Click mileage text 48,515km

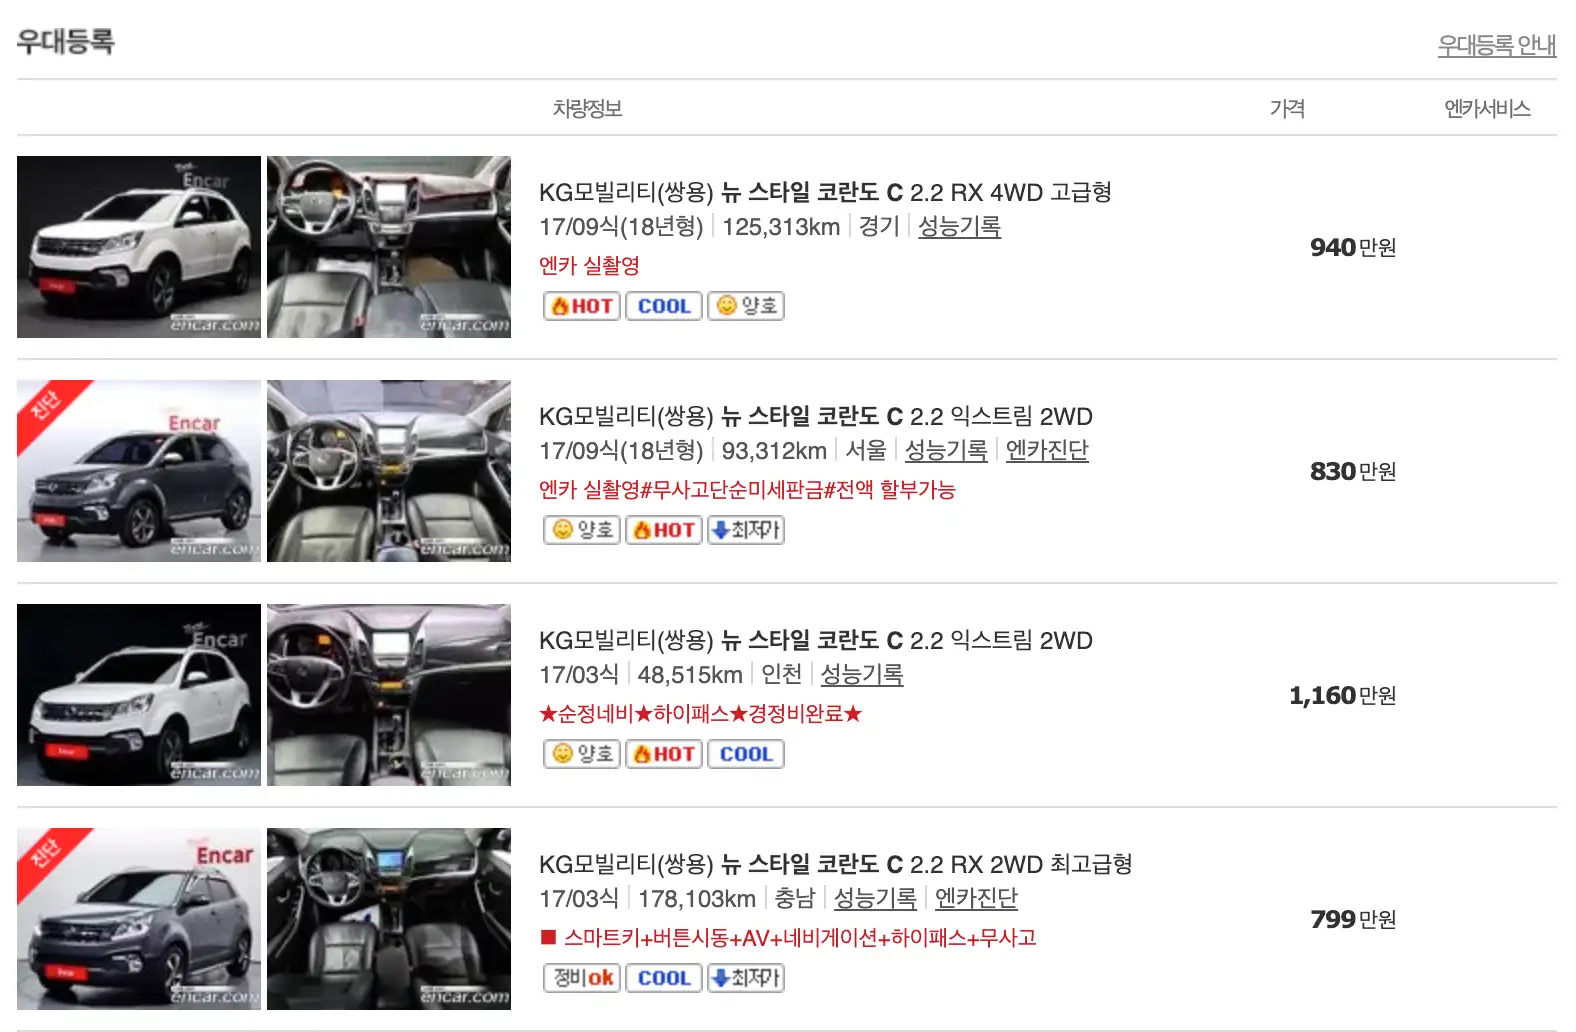point(690,675)
